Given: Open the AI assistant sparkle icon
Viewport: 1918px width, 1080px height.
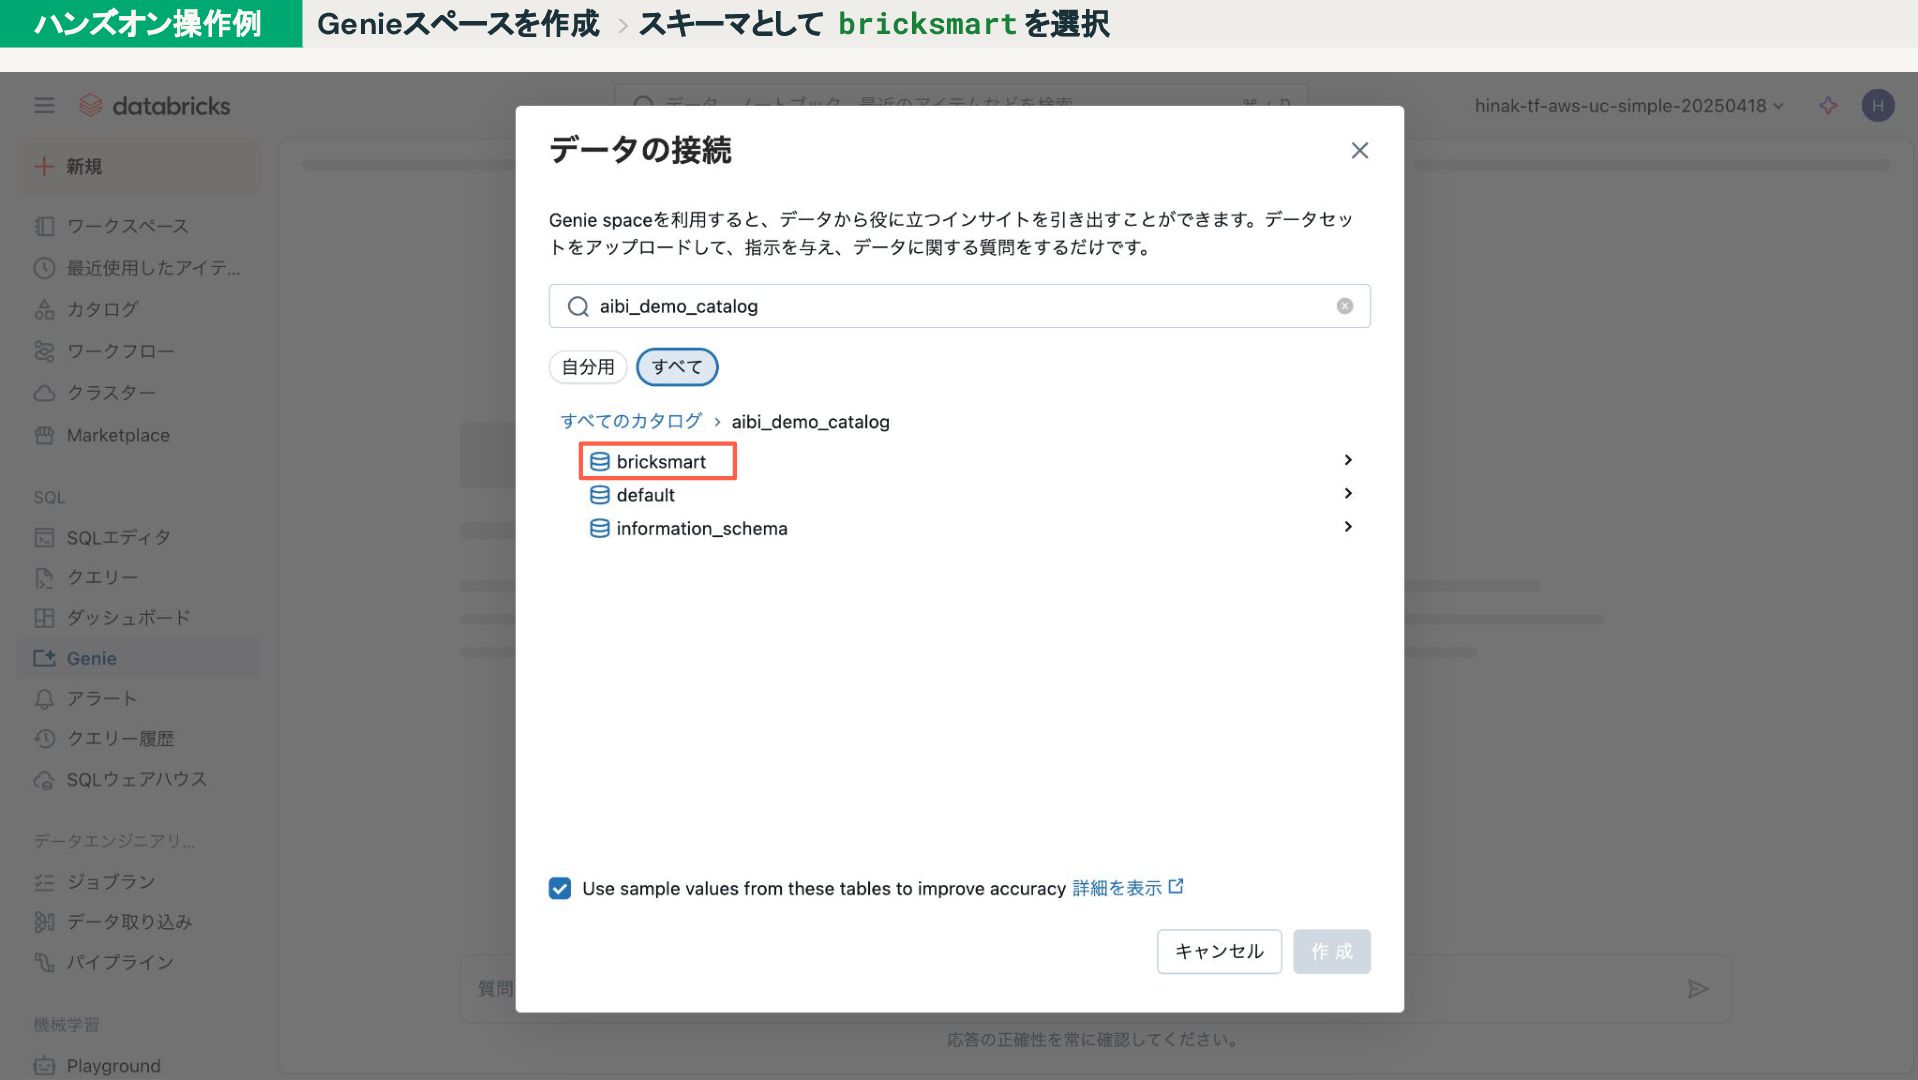Looking at the screenshot, I should [1828, 105].
